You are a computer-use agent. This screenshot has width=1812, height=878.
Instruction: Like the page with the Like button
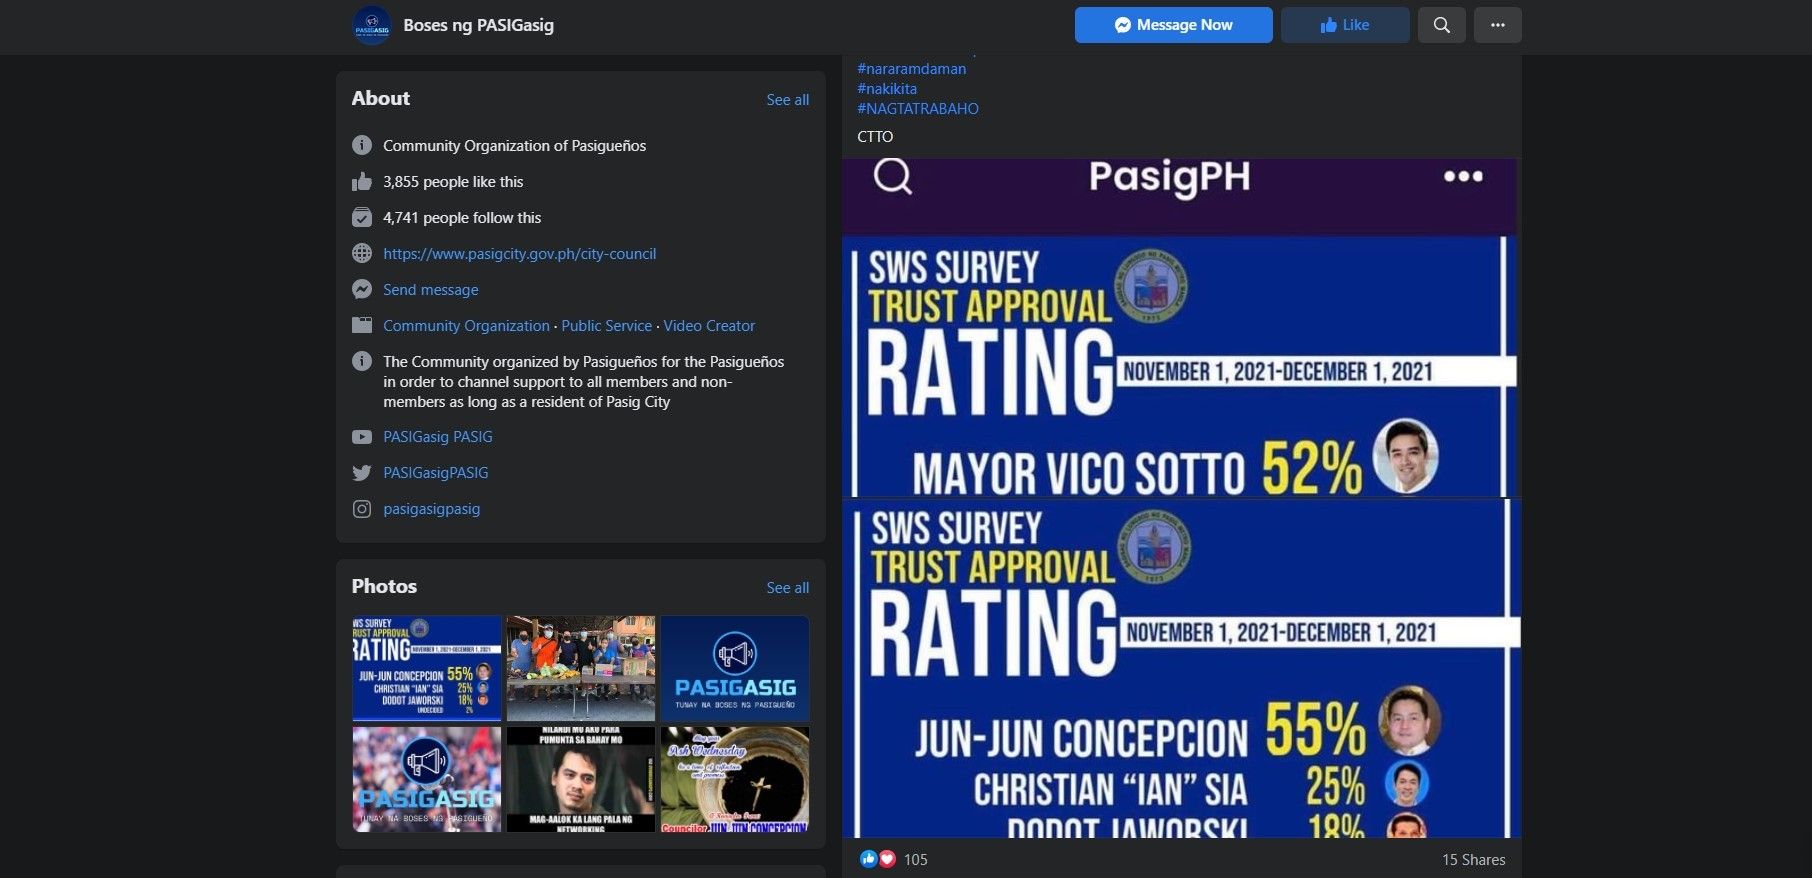tap(1345, 25)
